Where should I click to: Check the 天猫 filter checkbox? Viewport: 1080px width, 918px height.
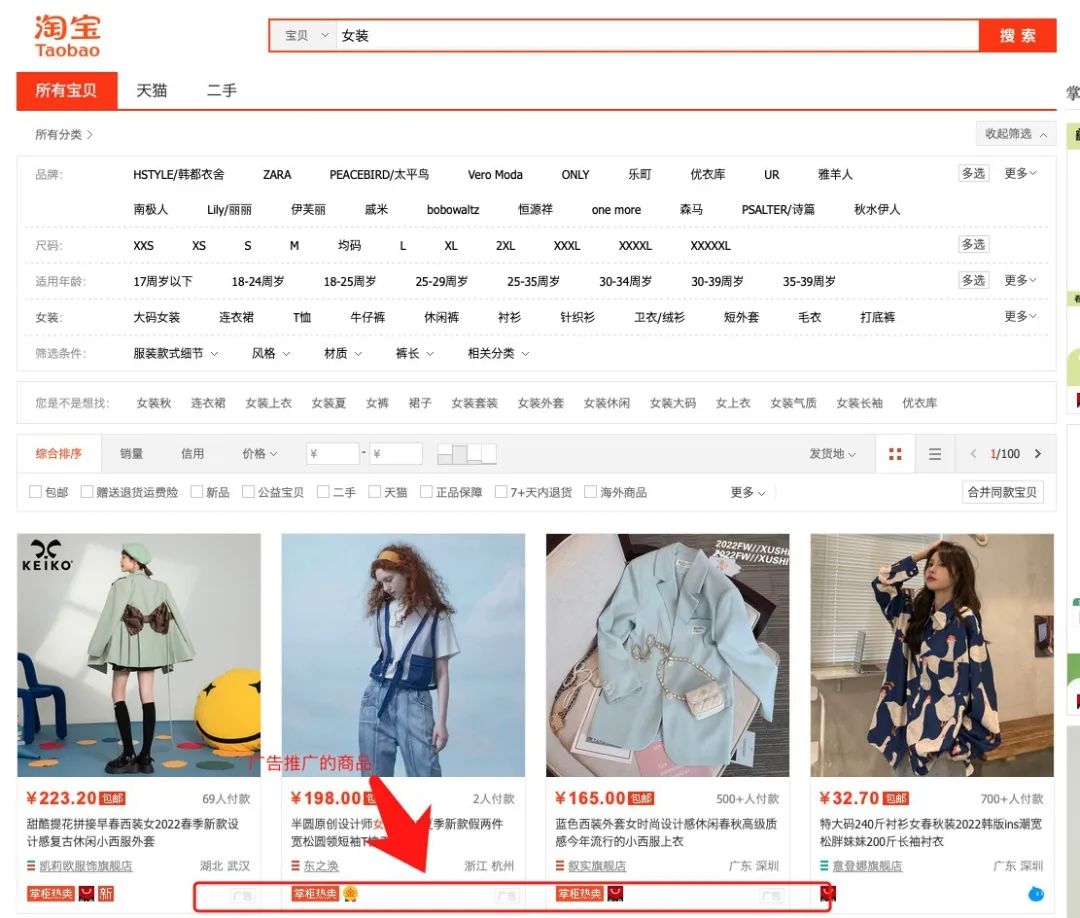(375, 492)
